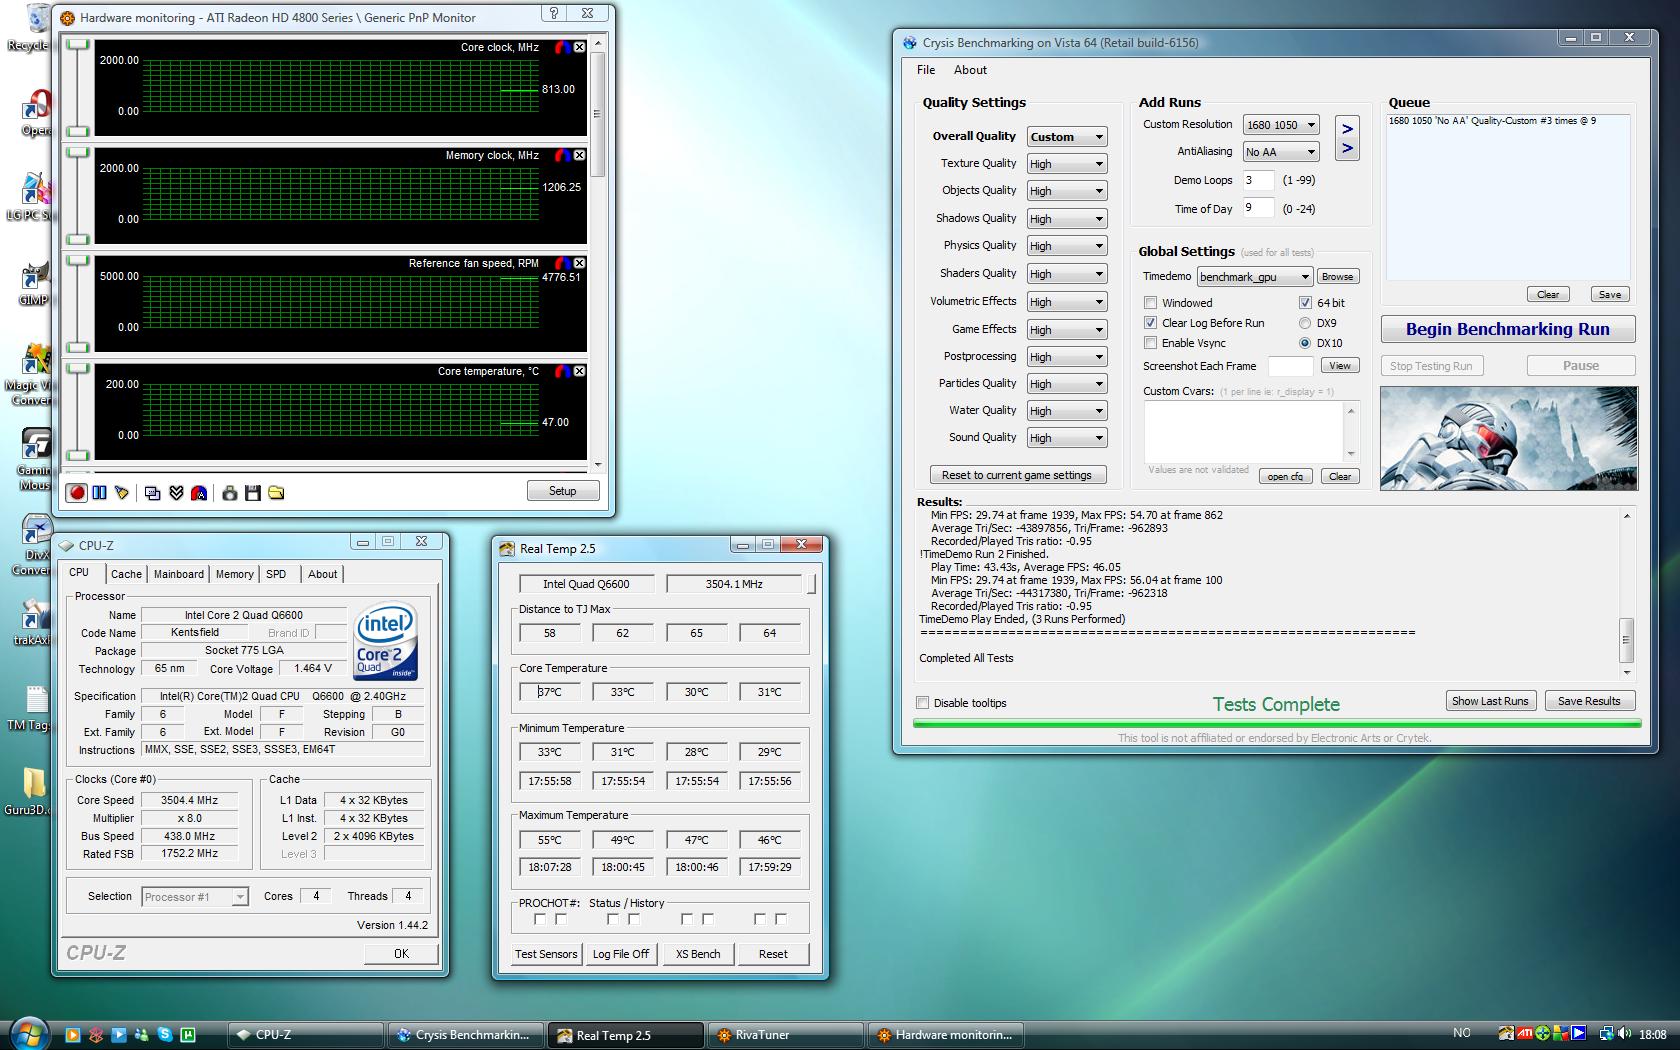Toggle the 64 bit checkbox

(x=1305, y=303)
